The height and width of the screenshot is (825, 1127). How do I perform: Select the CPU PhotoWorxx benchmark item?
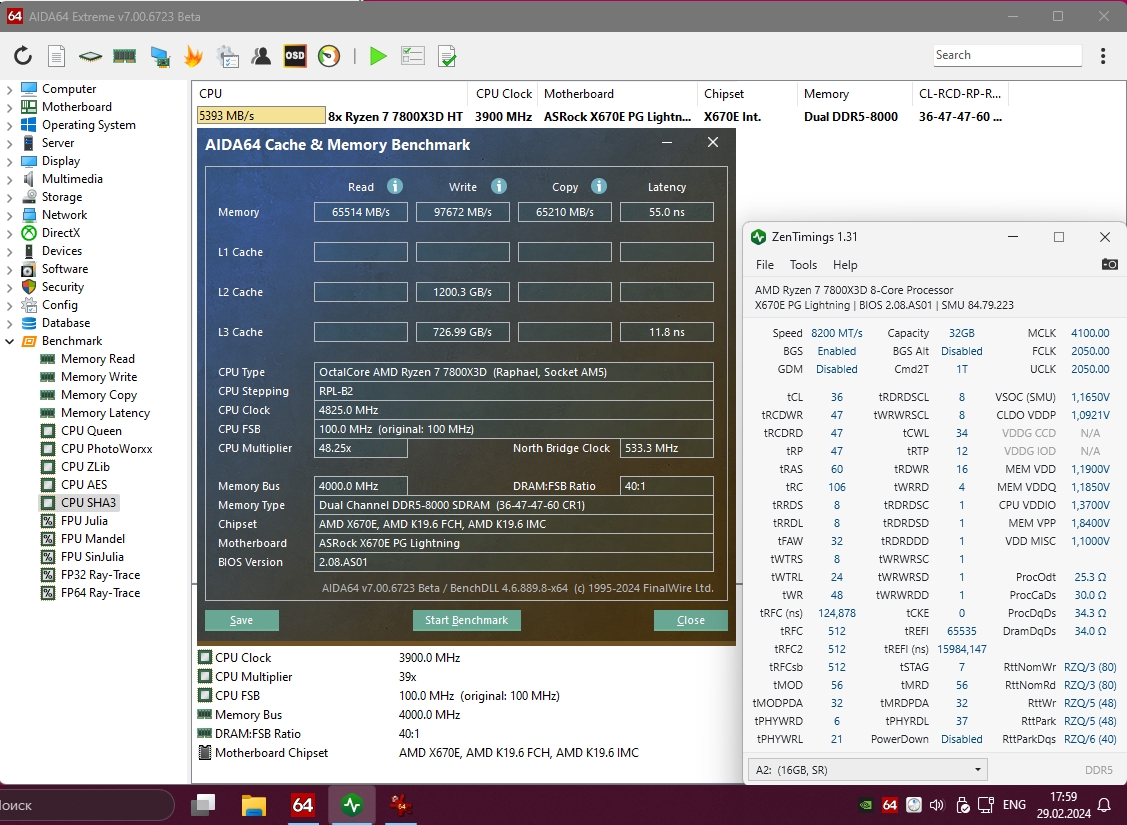[106, 448]
